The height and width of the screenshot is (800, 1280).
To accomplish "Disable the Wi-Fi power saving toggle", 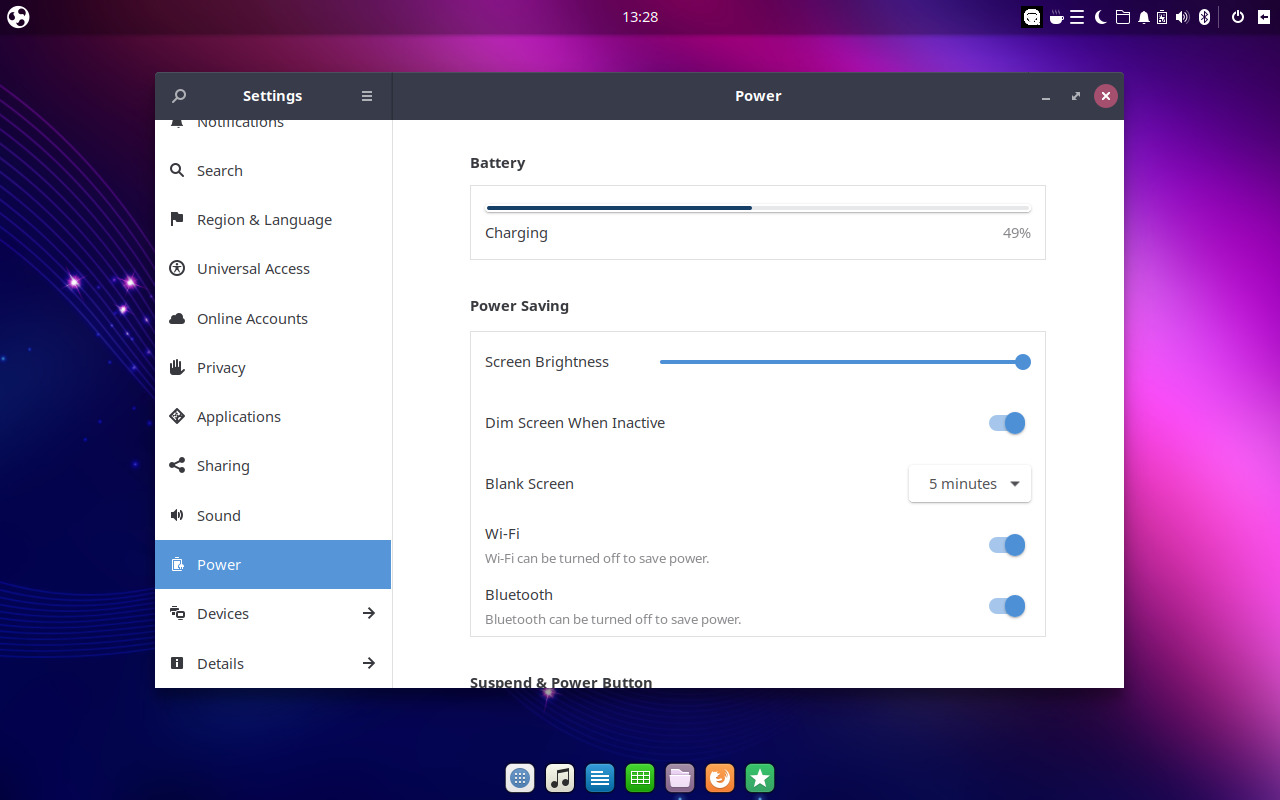I will pyautogui.click(x=1006, y=544).
